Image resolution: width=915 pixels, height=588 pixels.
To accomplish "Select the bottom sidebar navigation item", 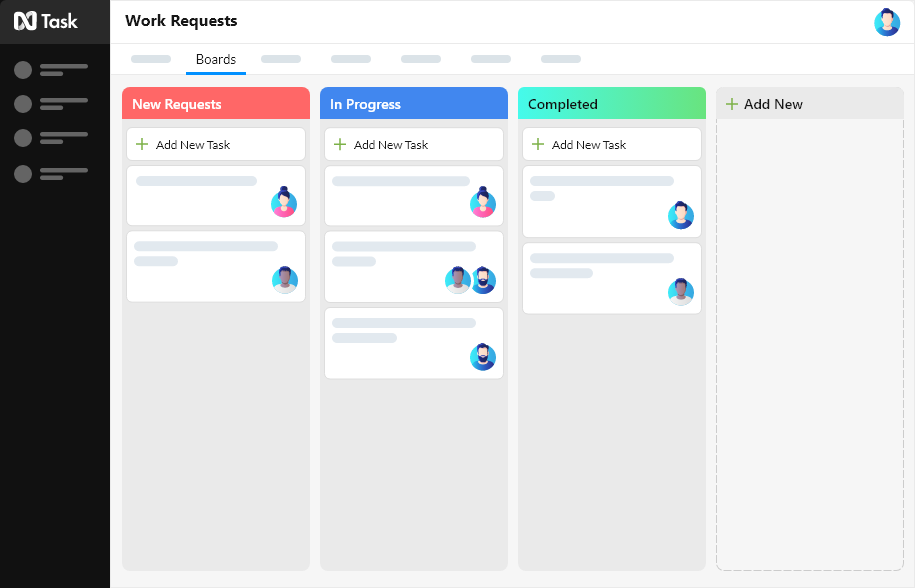I will (22, 174).
